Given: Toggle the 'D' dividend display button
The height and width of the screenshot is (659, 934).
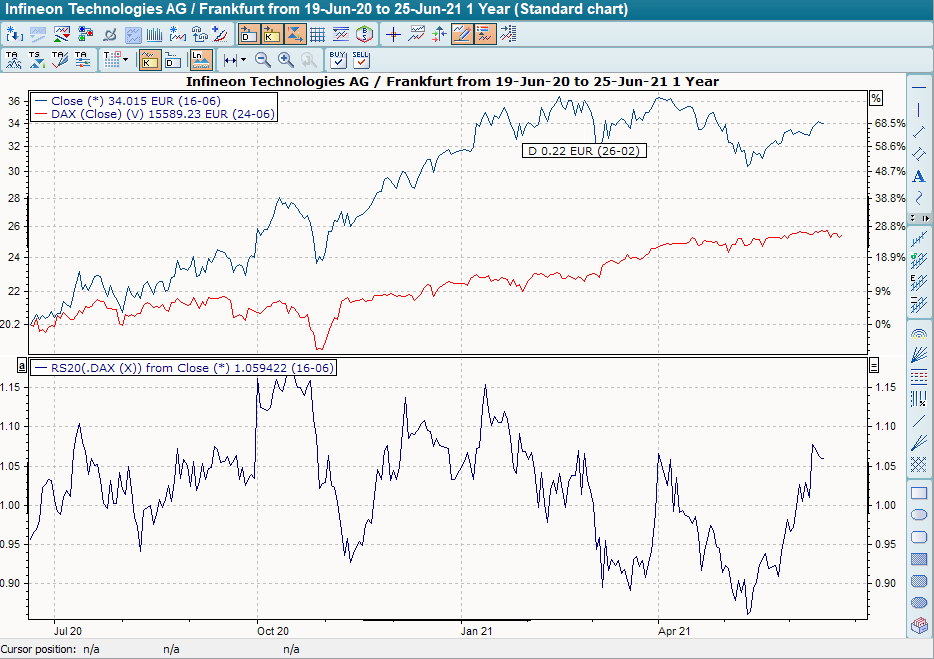Looking at the screenshot, I should pos(248,34).
